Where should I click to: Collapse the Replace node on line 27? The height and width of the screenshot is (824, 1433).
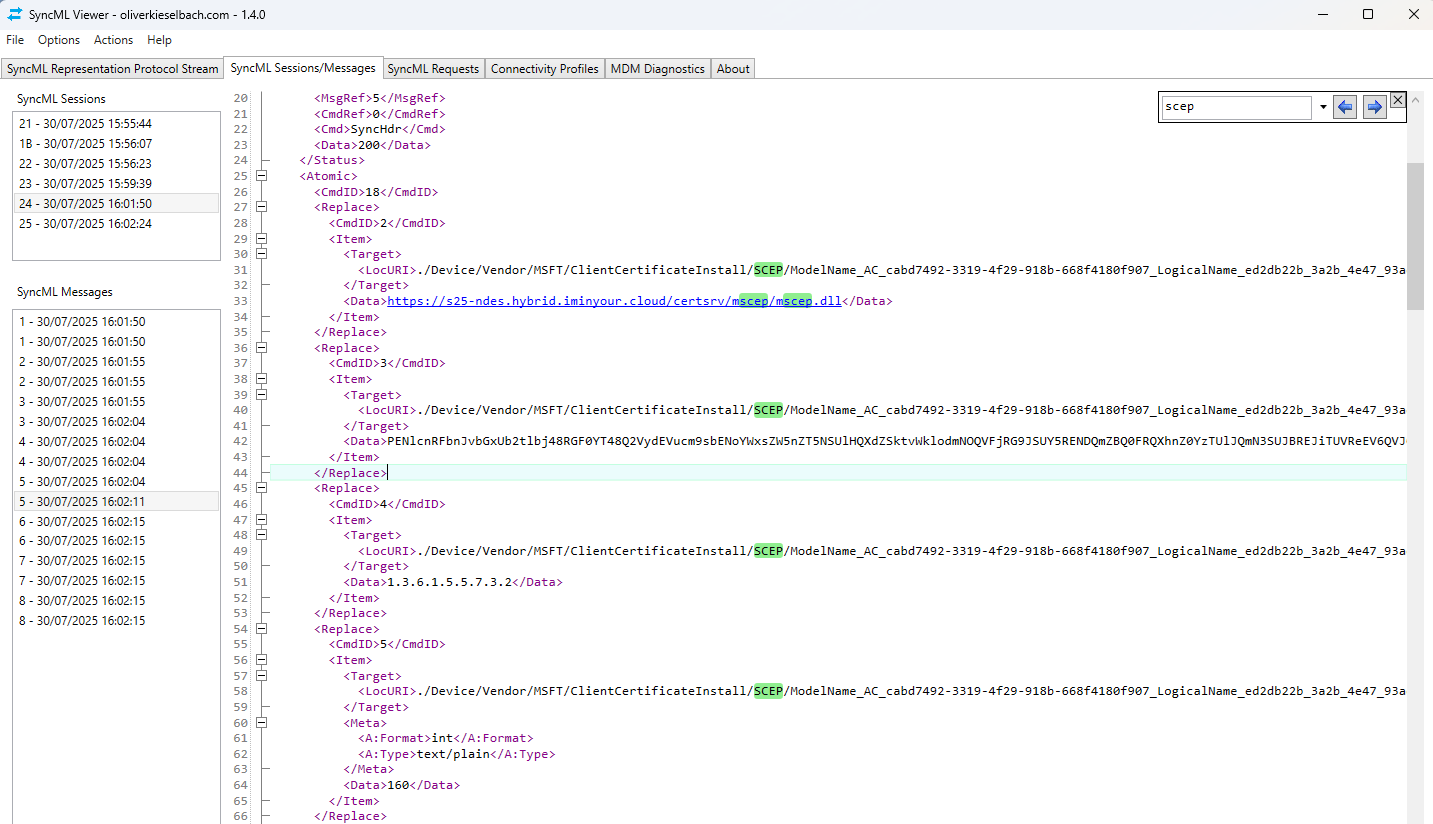pos(262,207)
